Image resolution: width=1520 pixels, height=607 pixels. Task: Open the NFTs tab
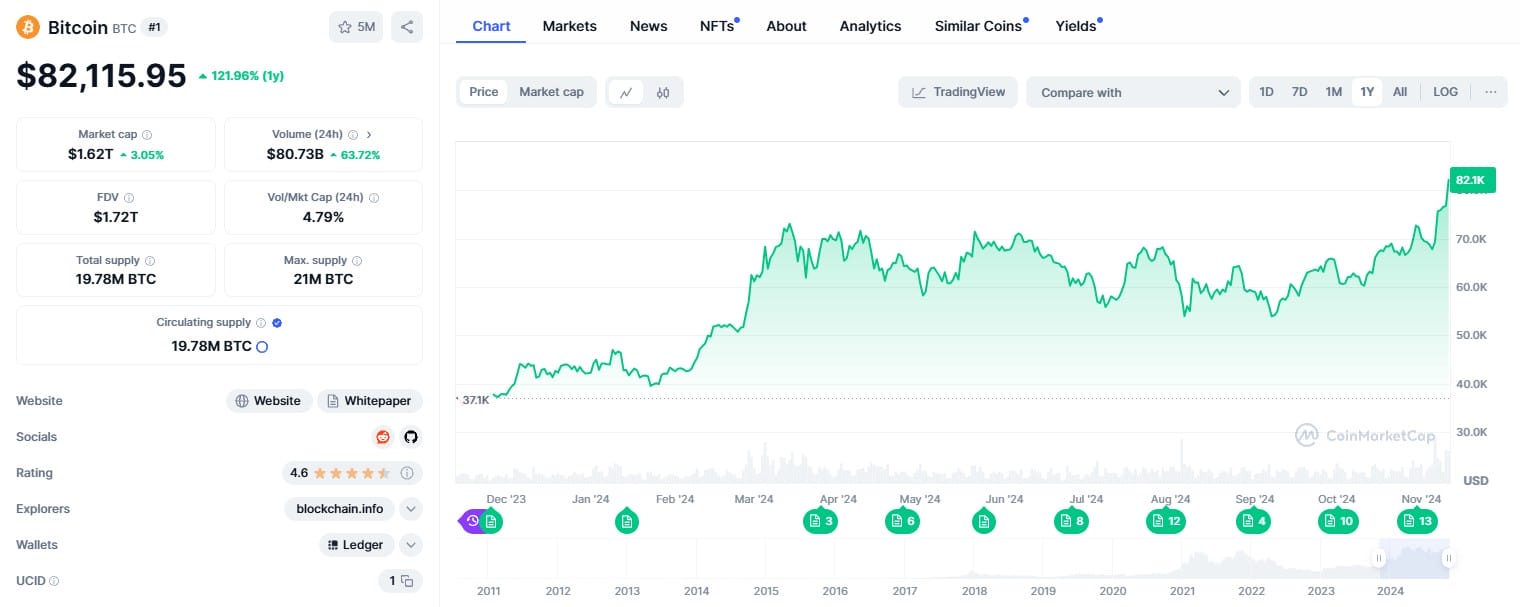click(718, 26)
